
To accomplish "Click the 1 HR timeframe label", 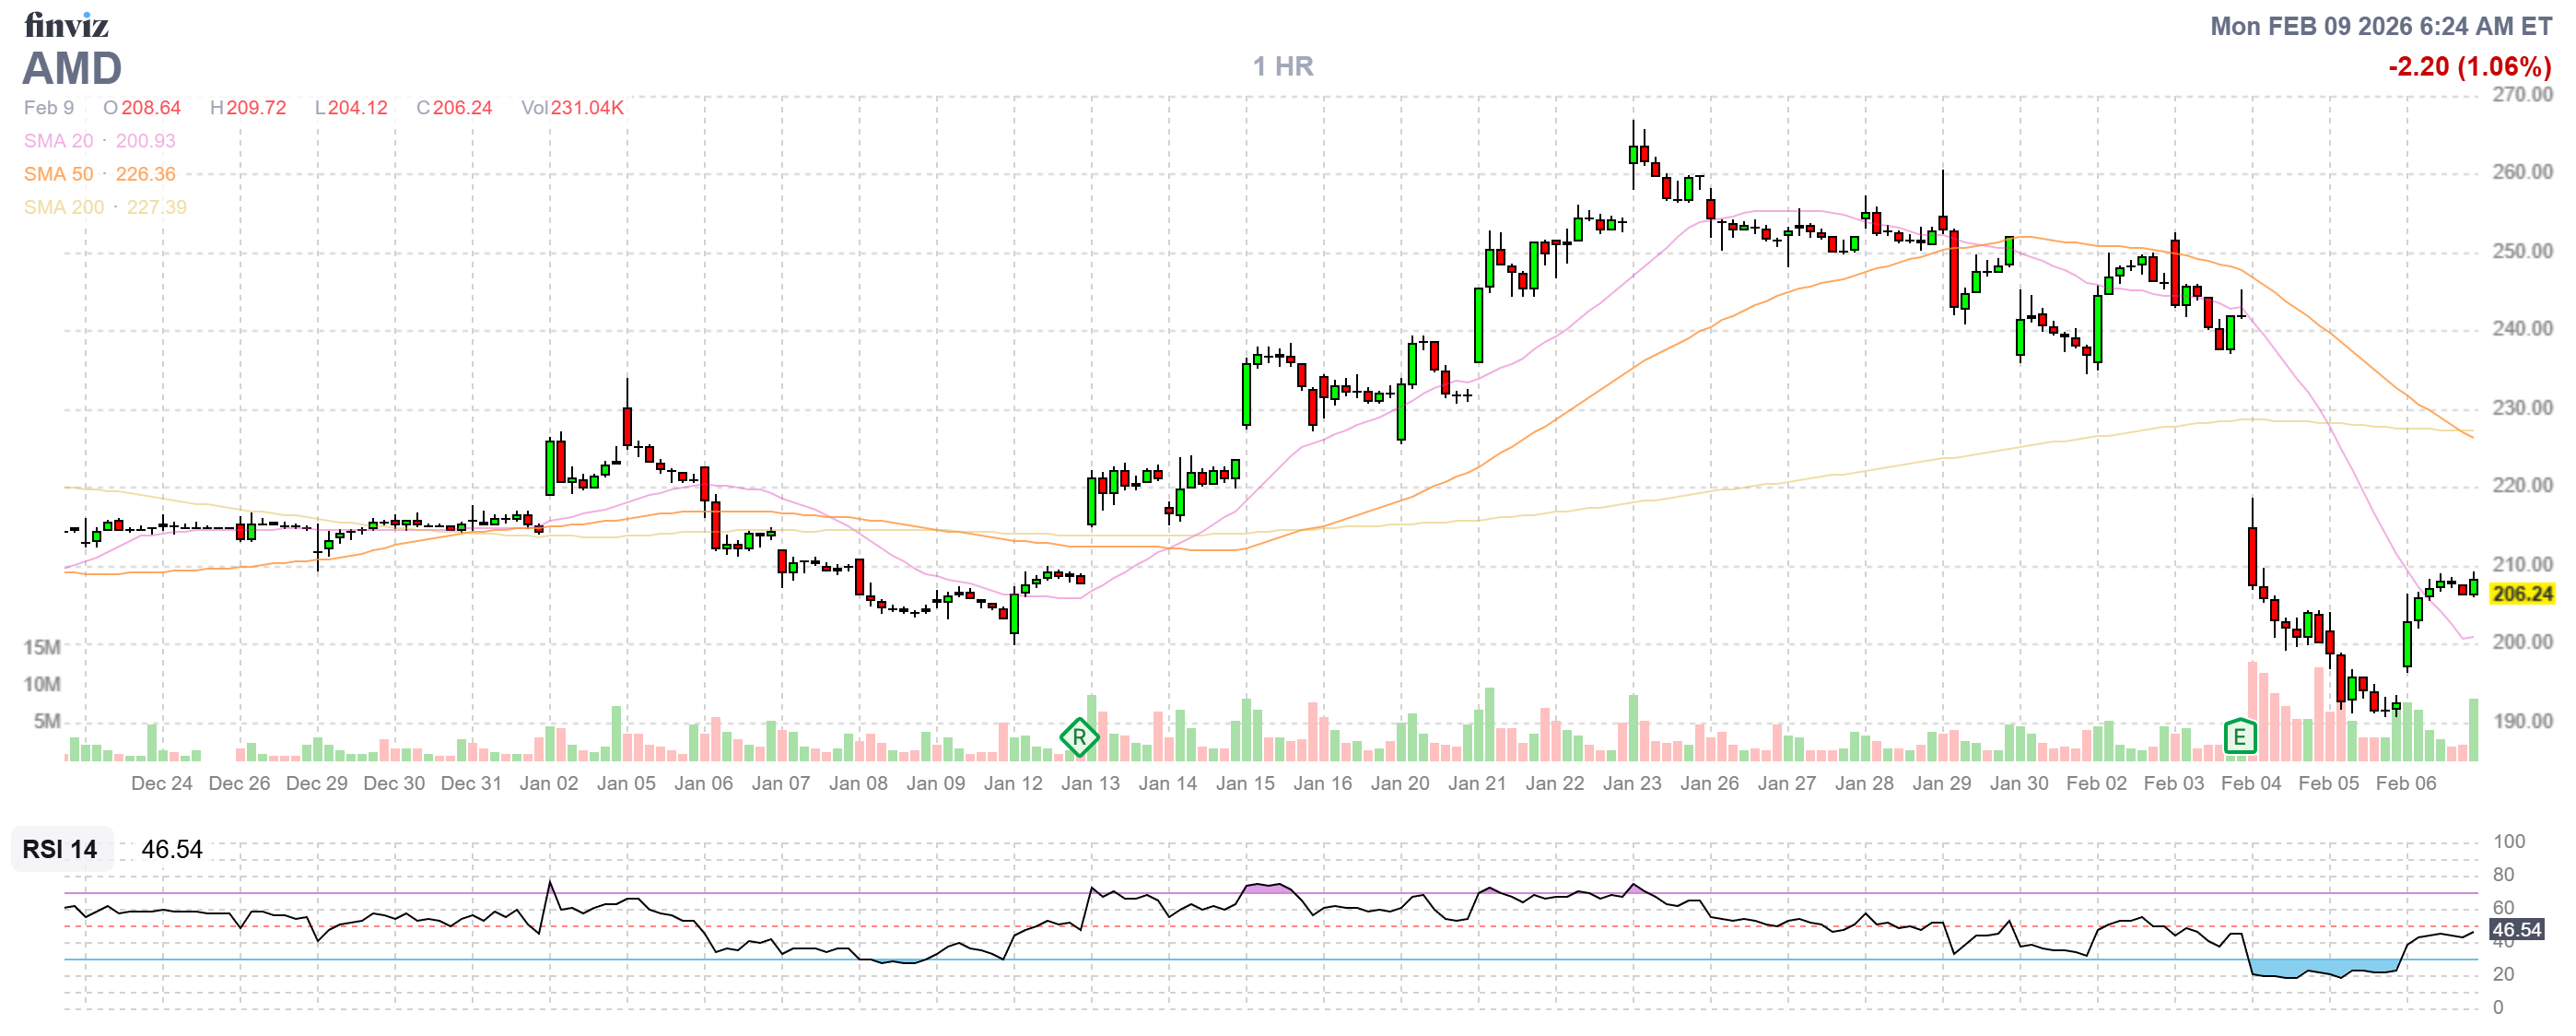I will (1283, 66).
